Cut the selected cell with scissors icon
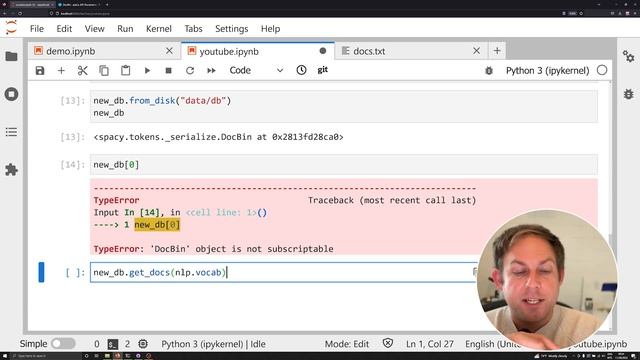Image resolution: width=640 pixels, height=360 pixels. click(82, 71)
